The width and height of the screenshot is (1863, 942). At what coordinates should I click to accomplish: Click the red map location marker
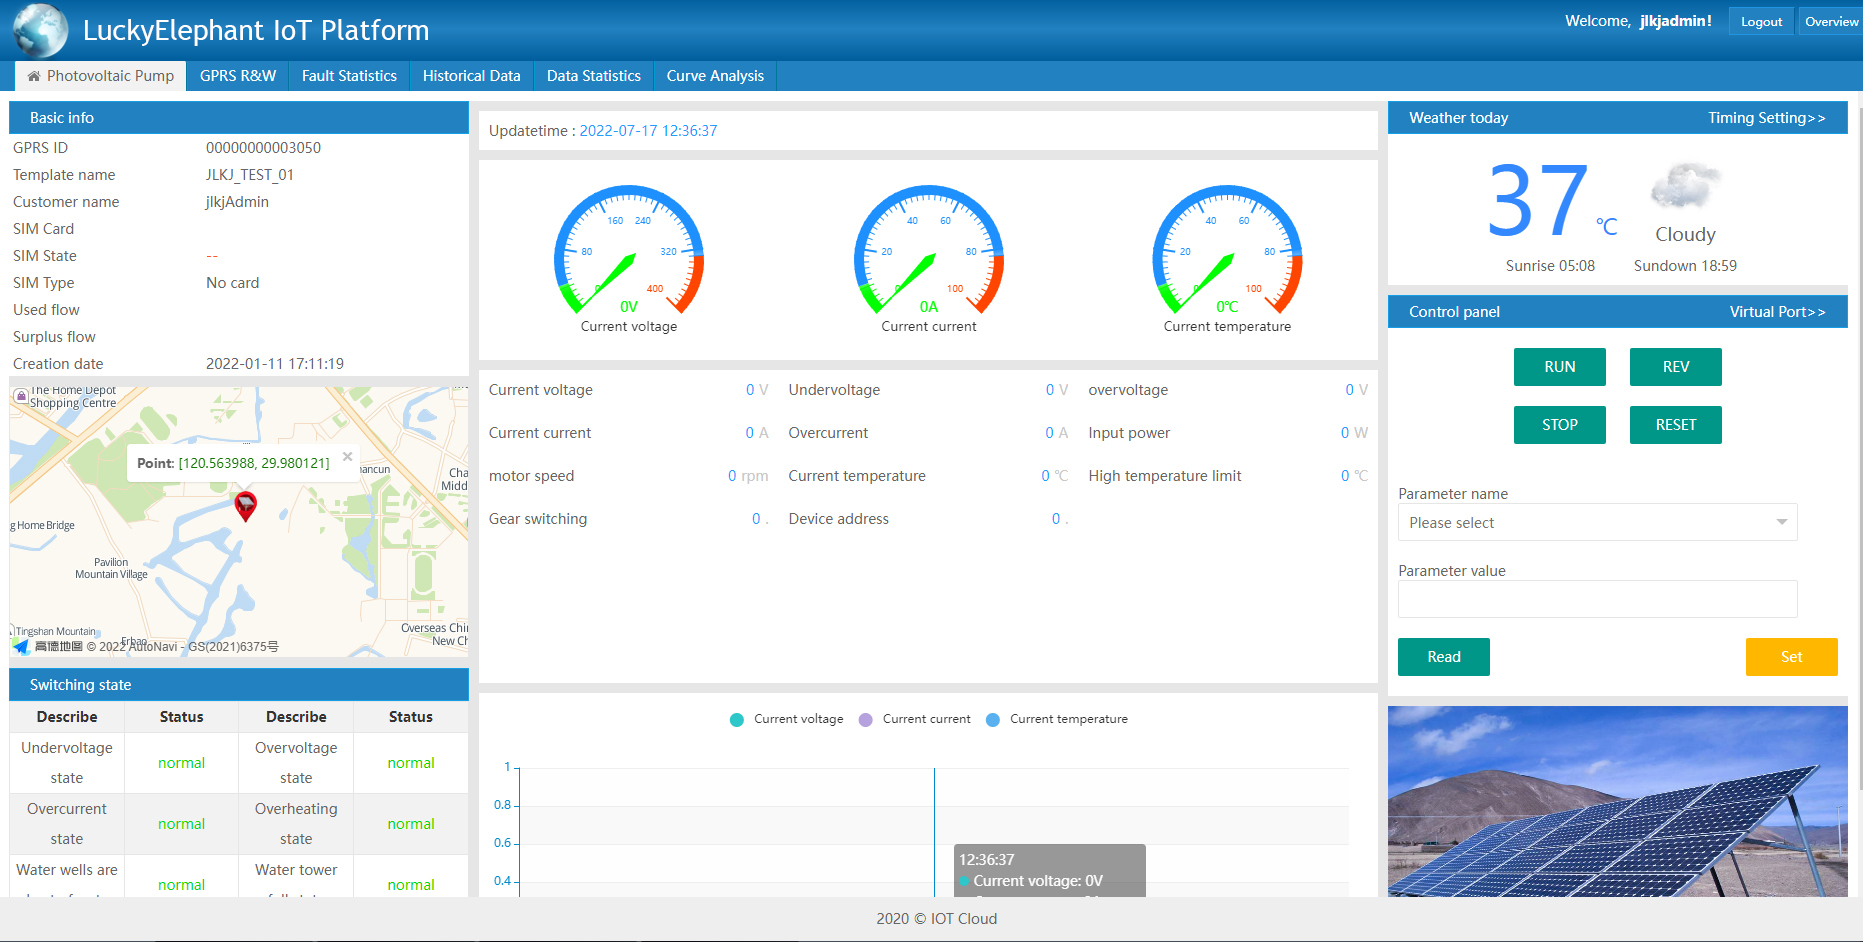pos(245,505)
